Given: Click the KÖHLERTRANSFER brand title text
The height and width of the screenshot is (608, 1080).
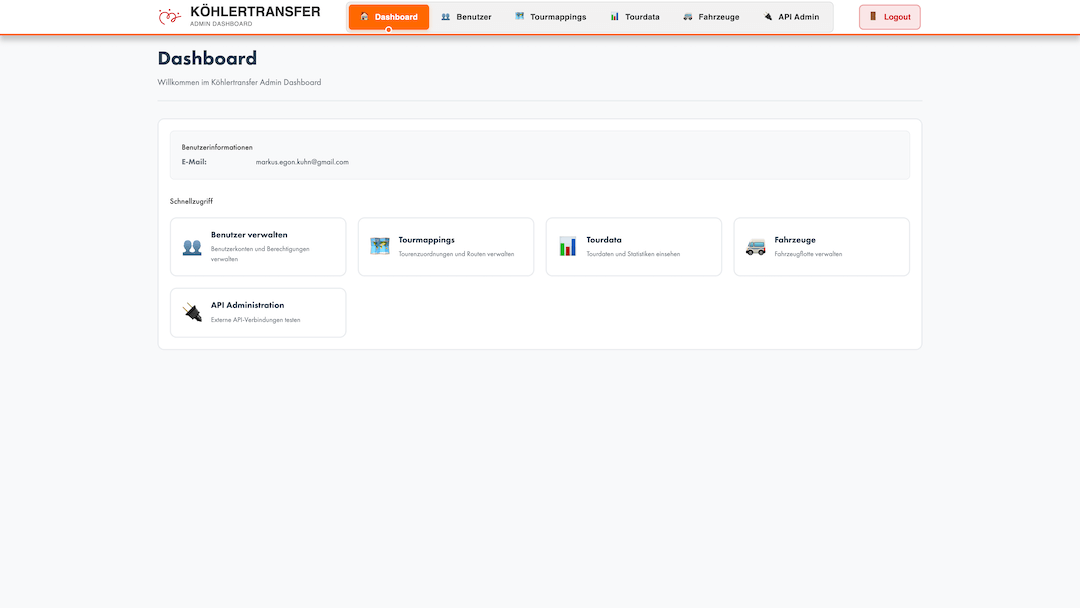Looking at the screenshot, I should coord(255,12).
